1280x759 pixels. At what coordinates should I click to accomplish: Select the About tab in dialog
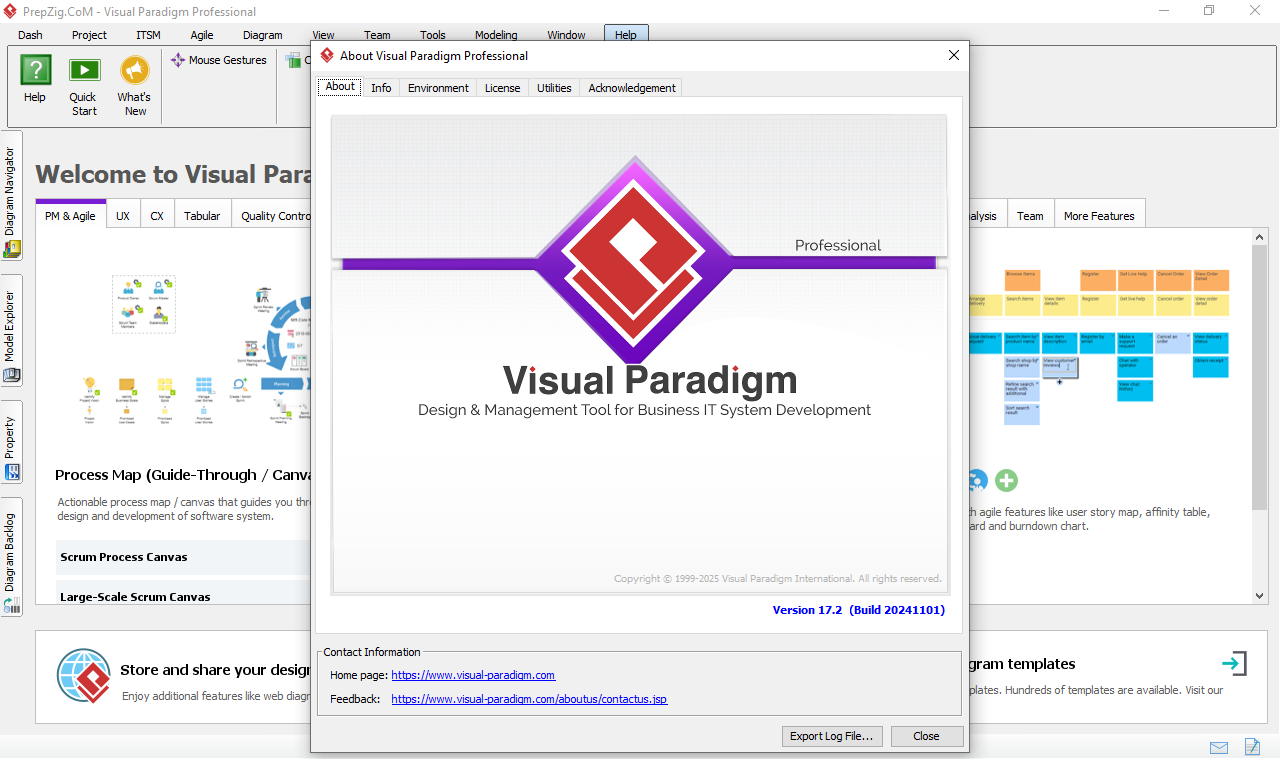(340, 87)
